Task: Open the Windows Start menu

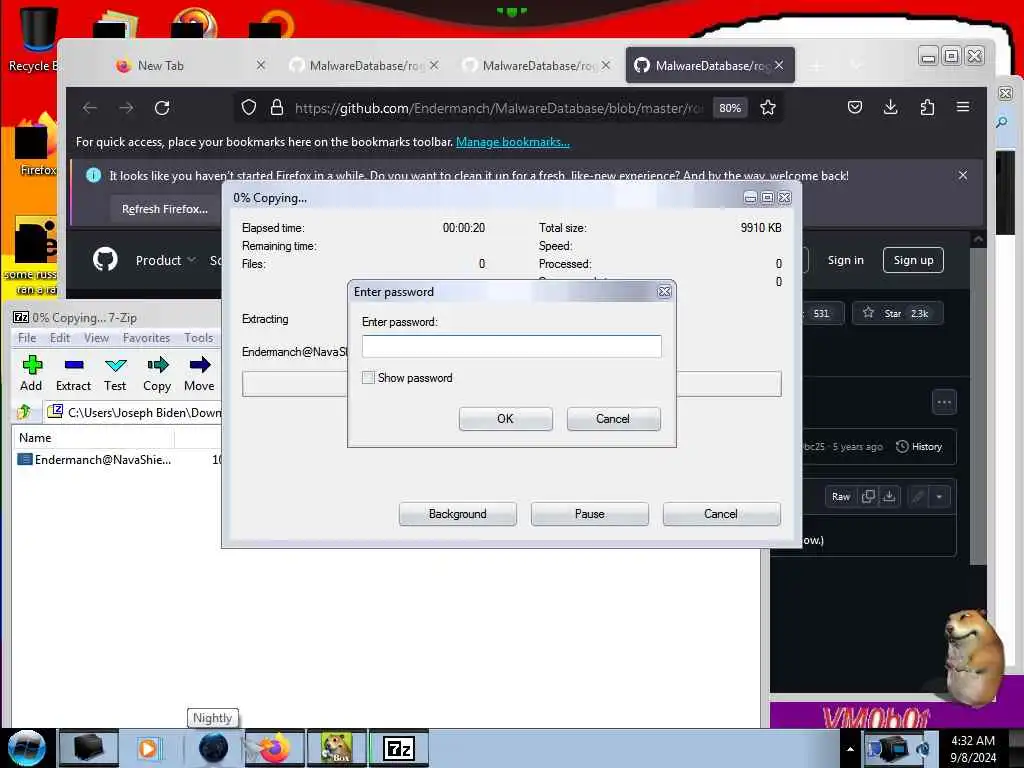Action: coord(25,748)
